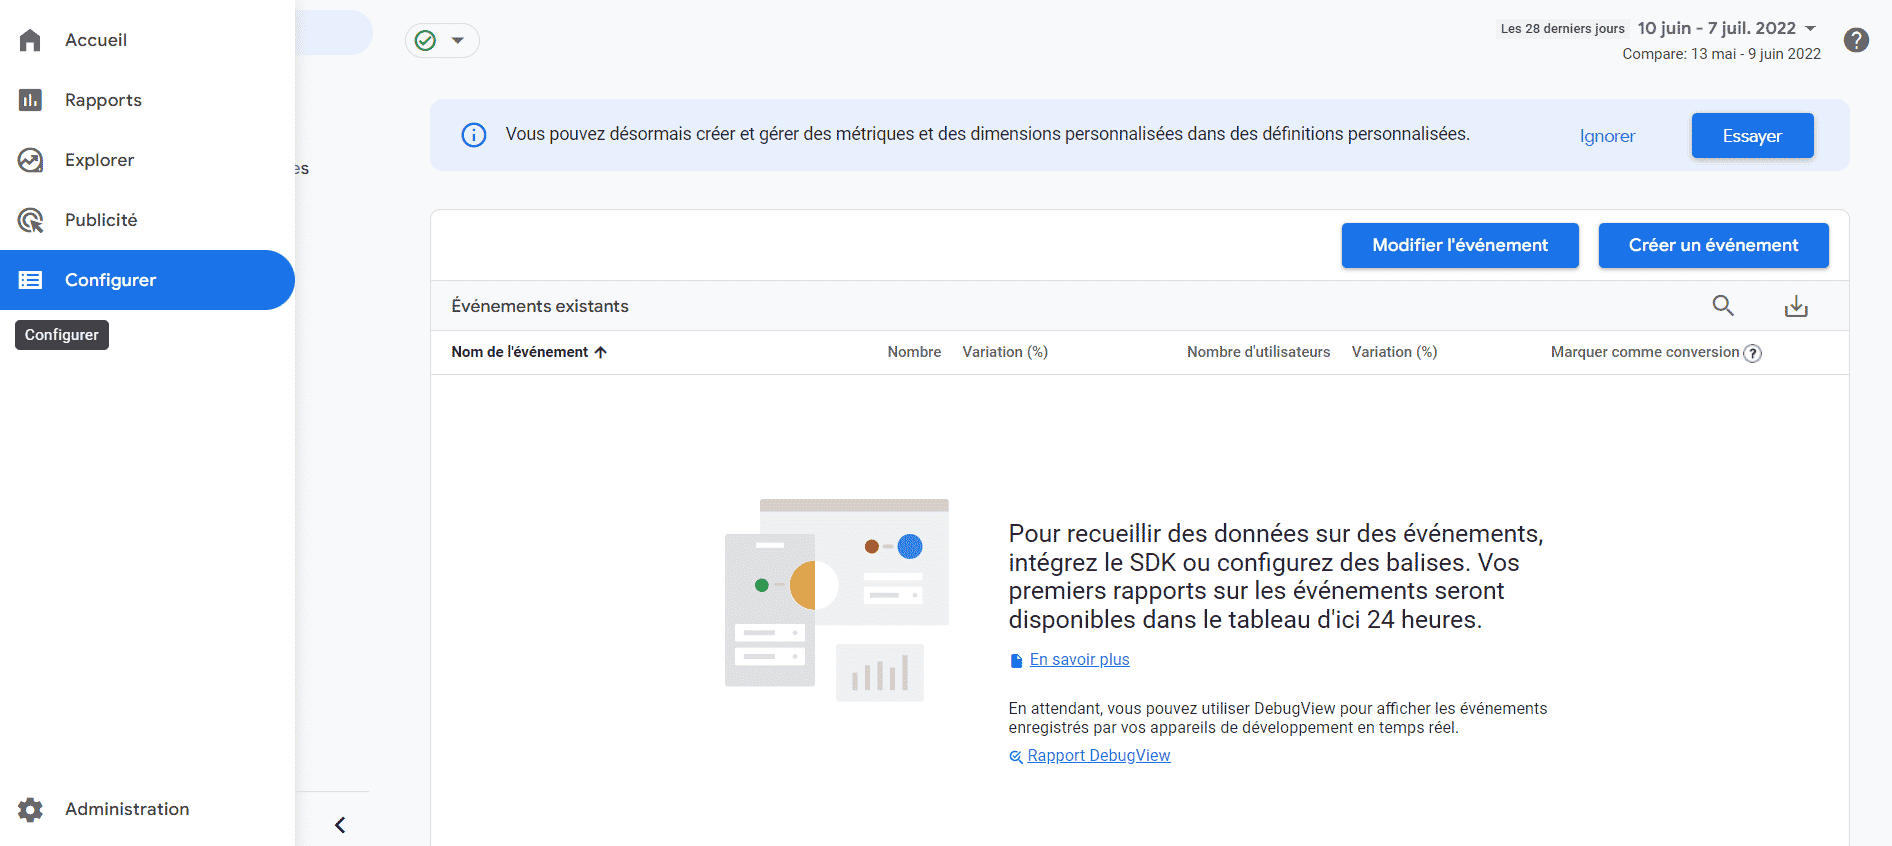Click the Événements existants heading
The width and height of the screenshot is (1892, 846).
pyautogui.click(x=540, y=306)
